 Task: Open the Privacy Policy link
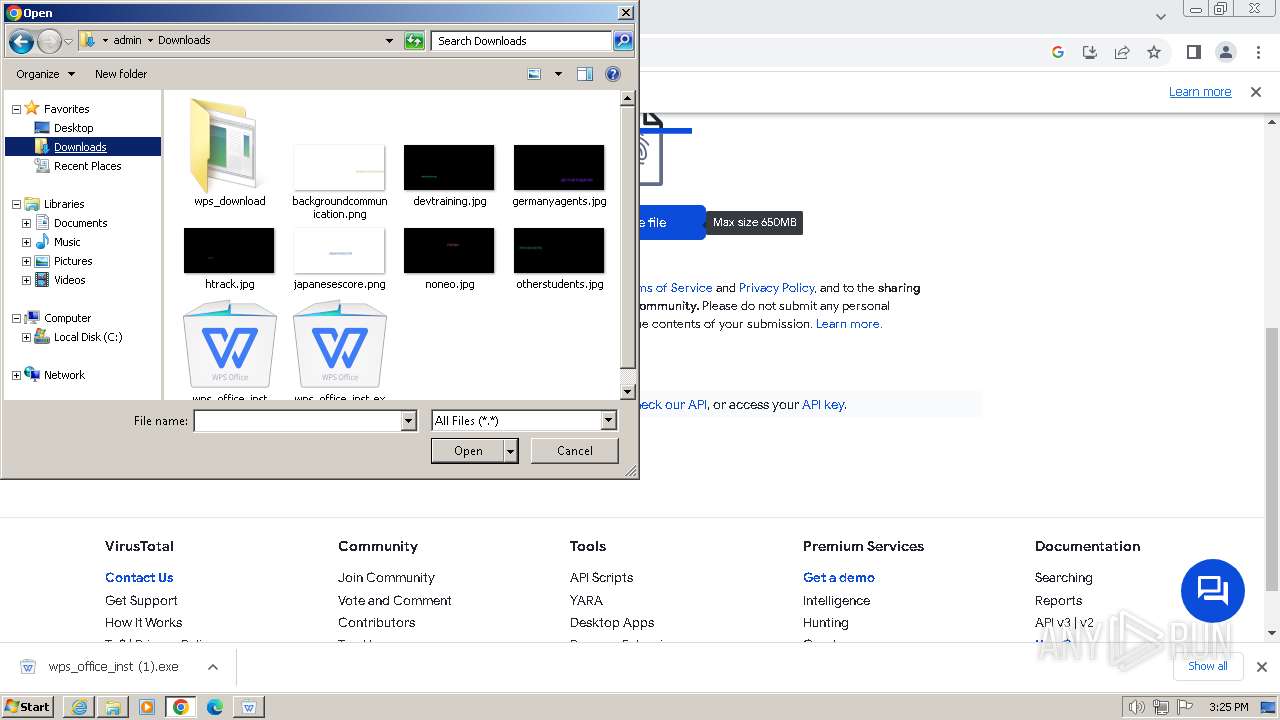click(x=777, y=288)
